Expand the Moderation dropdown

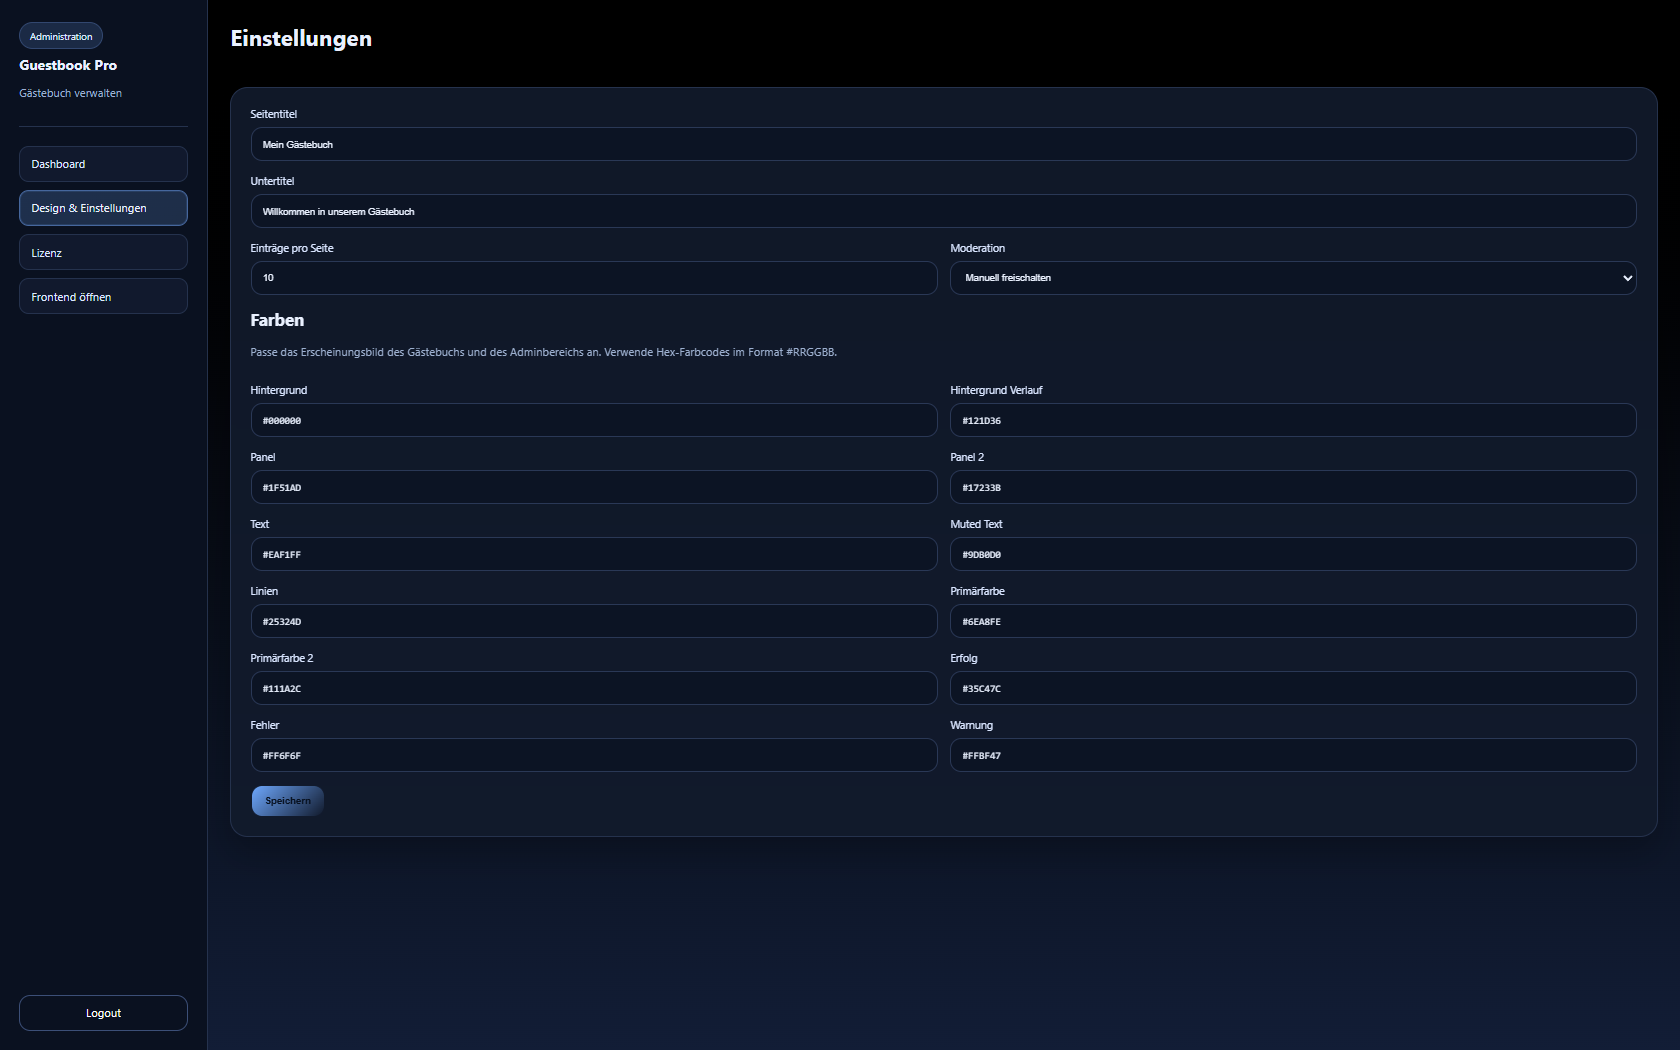pos(1292,278)
